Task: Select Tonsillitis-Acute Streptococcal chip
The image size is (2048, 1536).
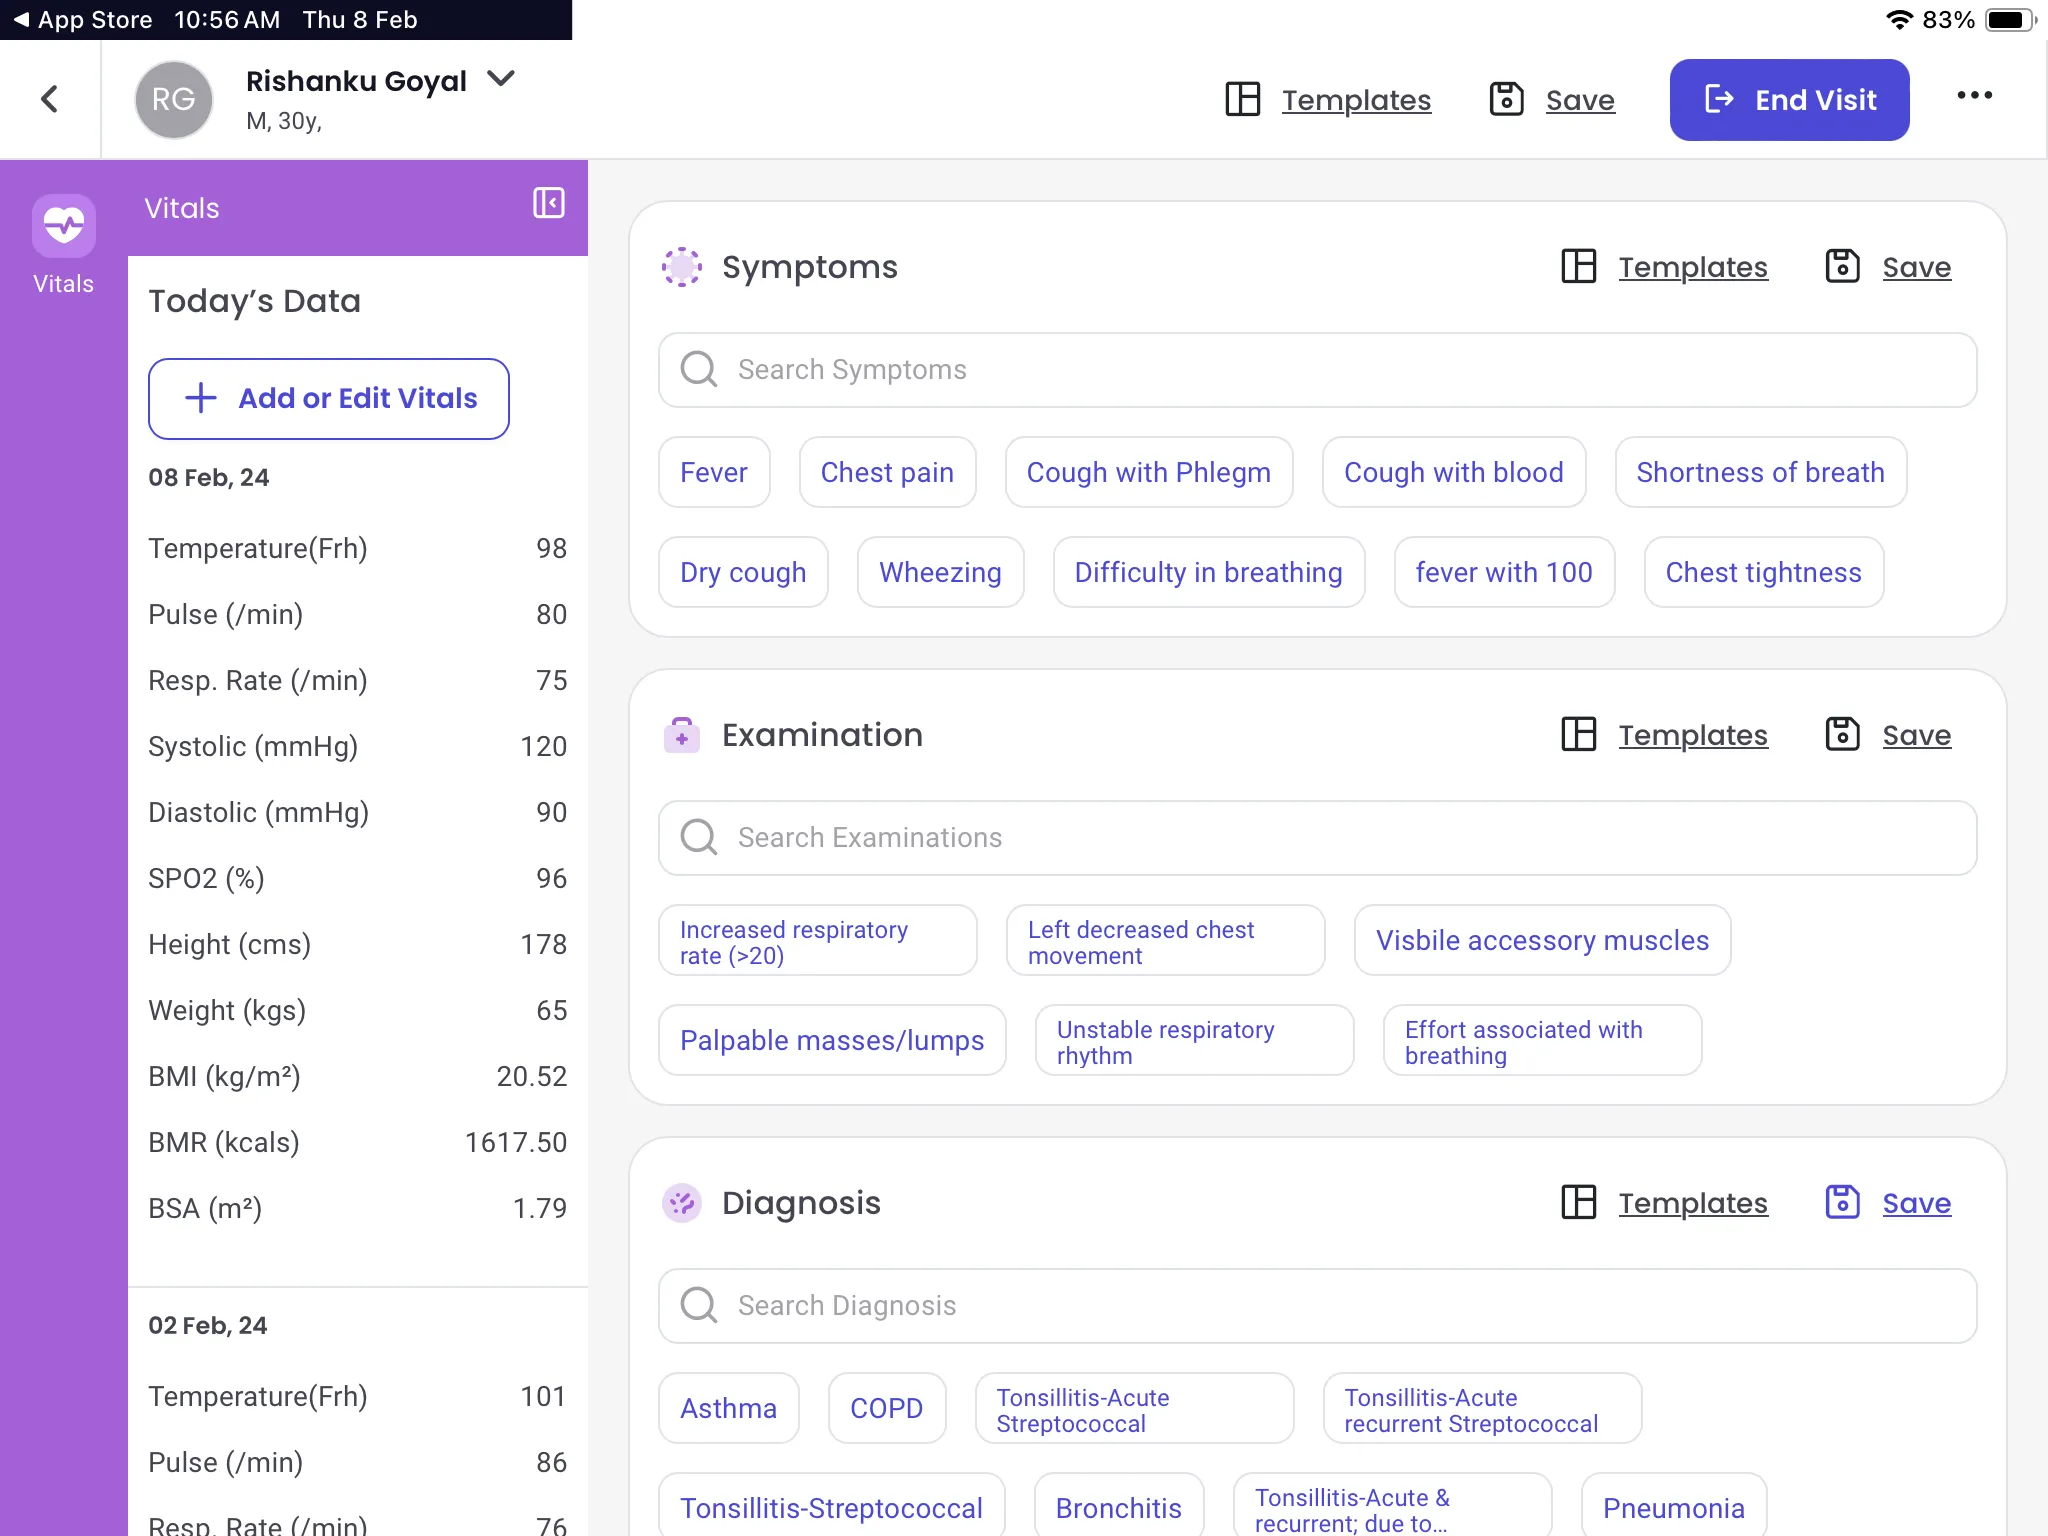Action: [1134, 1408]
